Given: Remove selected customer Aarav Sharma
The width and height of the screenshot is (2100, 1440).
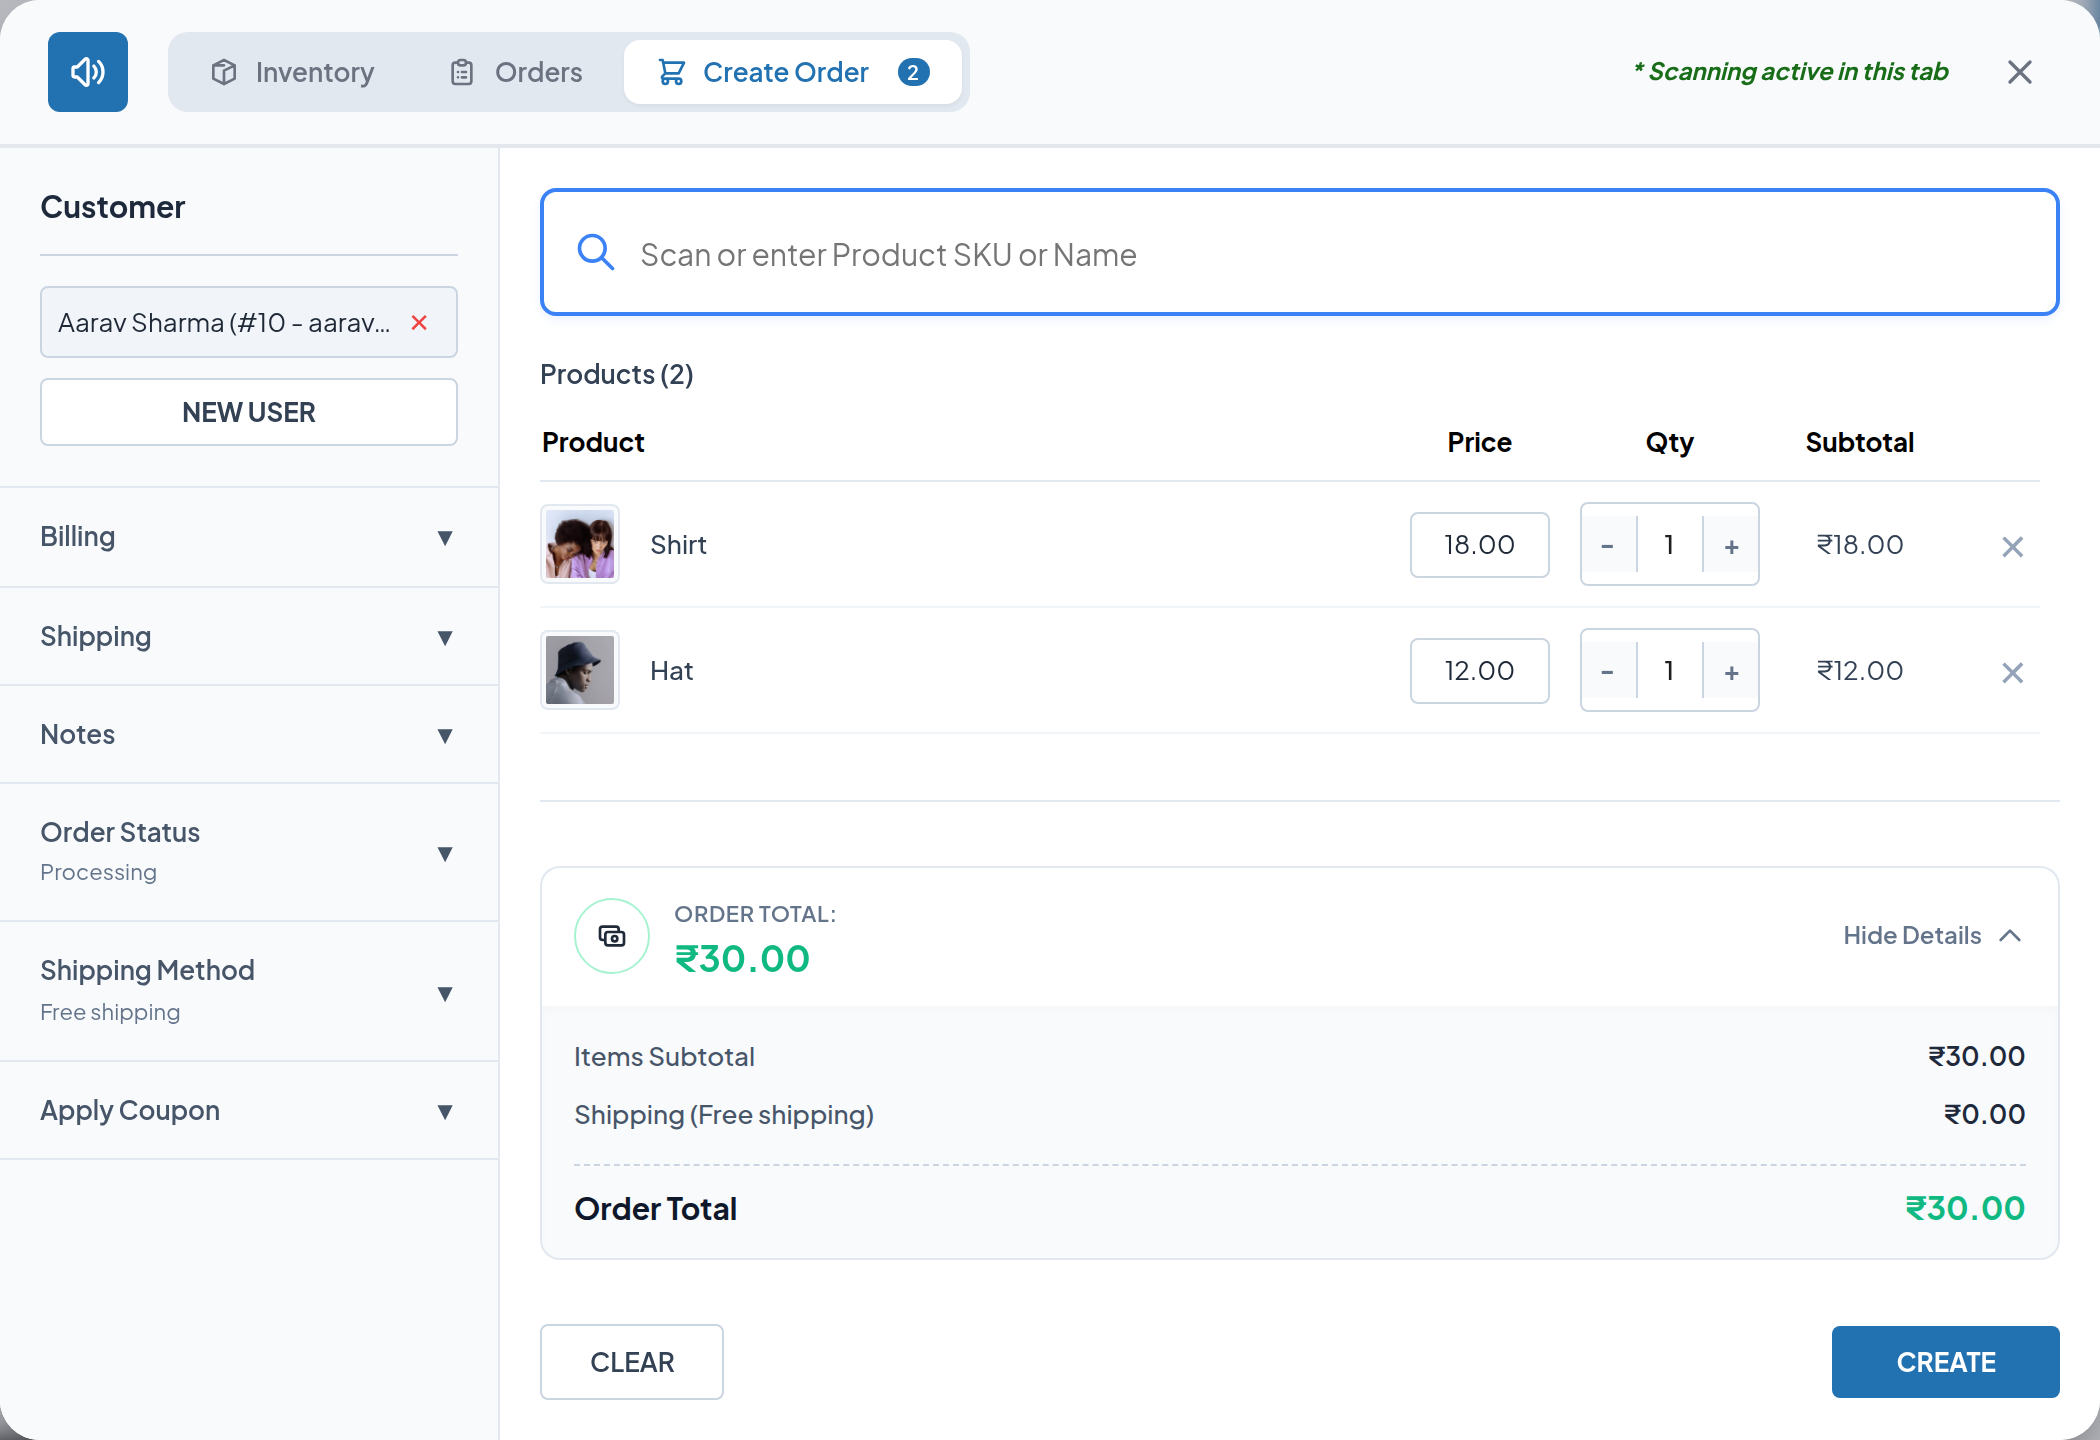Looking at the screenshot, I should [x=419, y=322].
